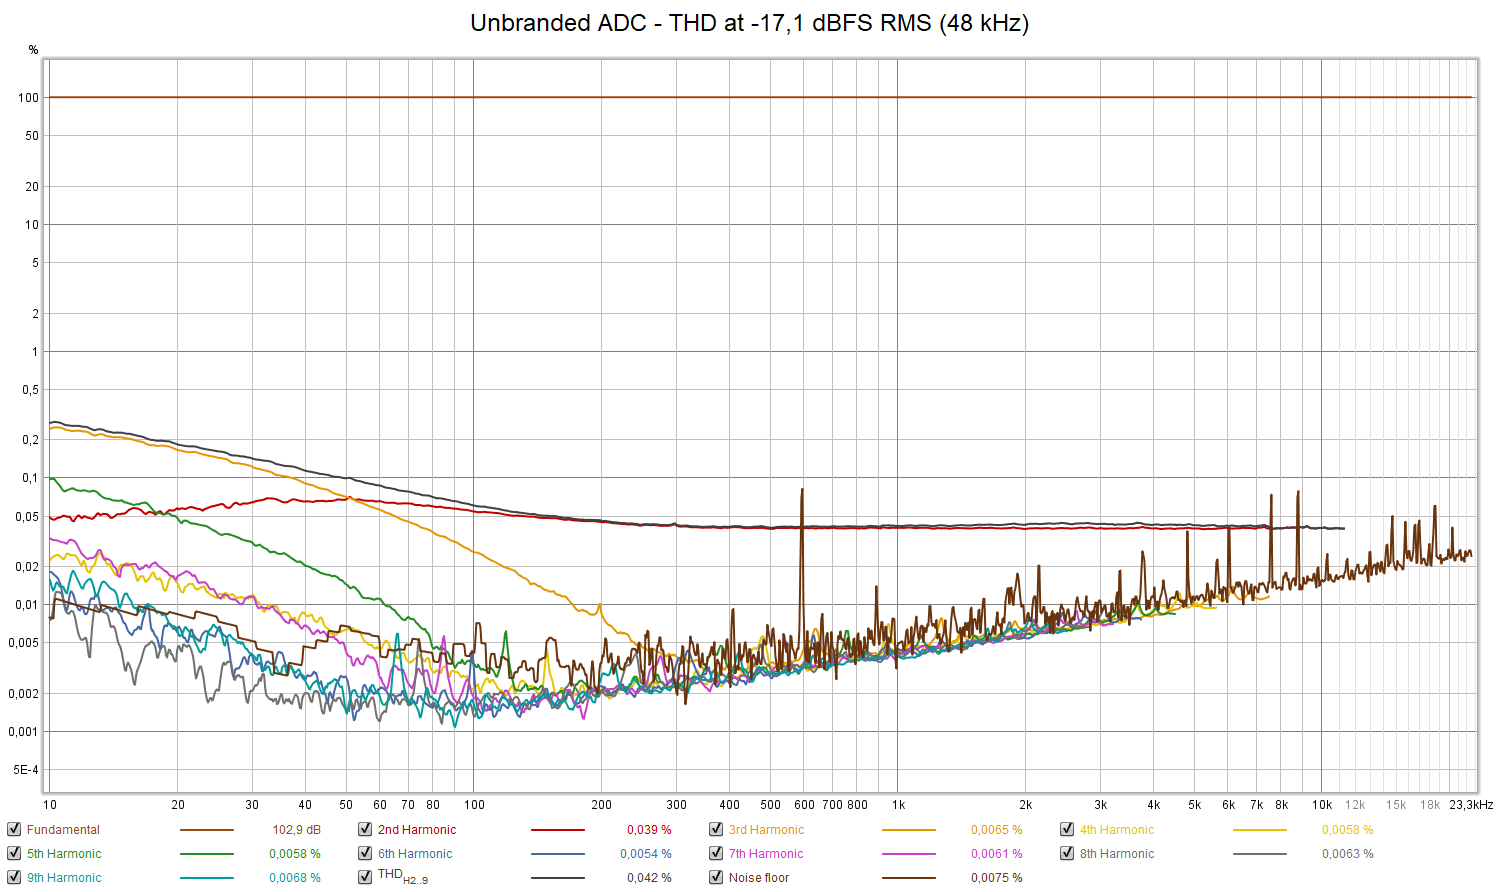The height and width of the screenshot is (892, 1499).
Task: Click the 600 Hz frequency axis label
Action: 804,805
